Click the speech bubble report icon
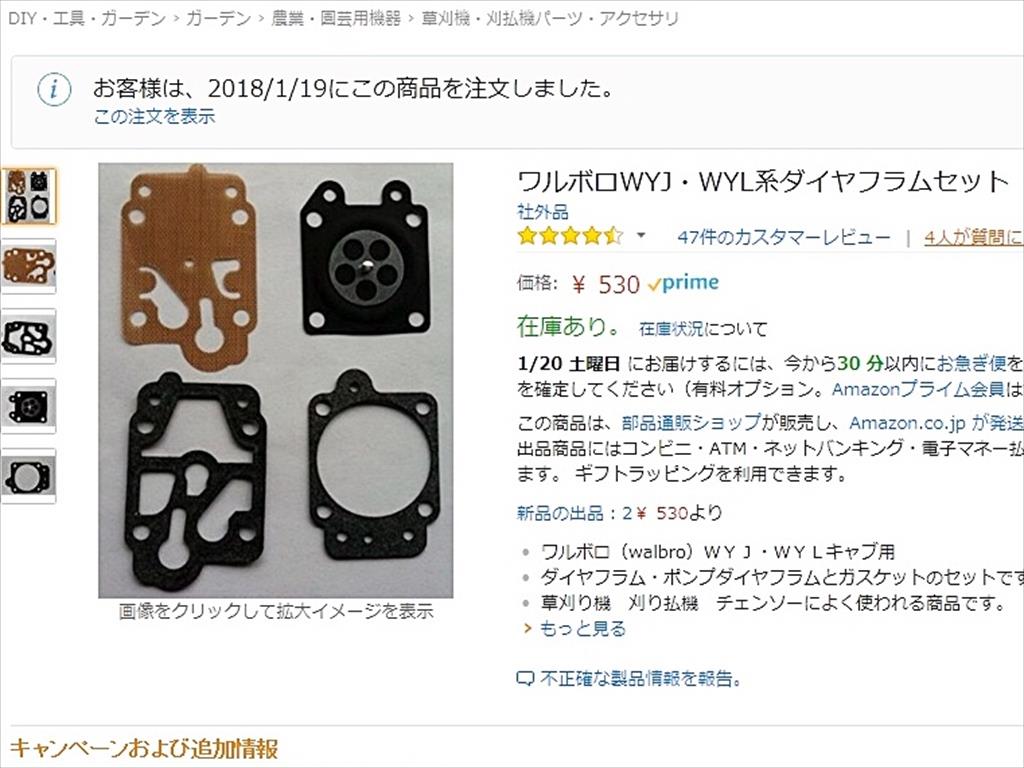Image resolution: width=1024 pixels, height=768 pixels. (x=526, y=679)
